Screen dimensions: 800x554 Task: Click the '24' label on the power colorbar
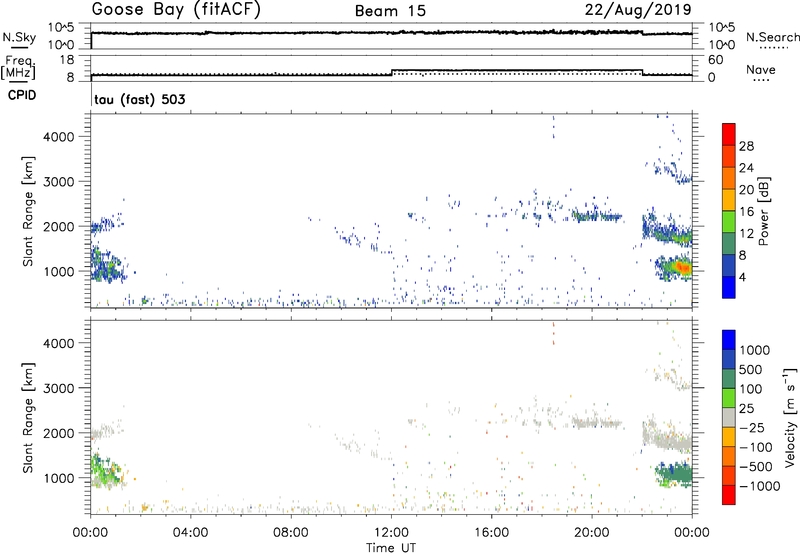746,168
